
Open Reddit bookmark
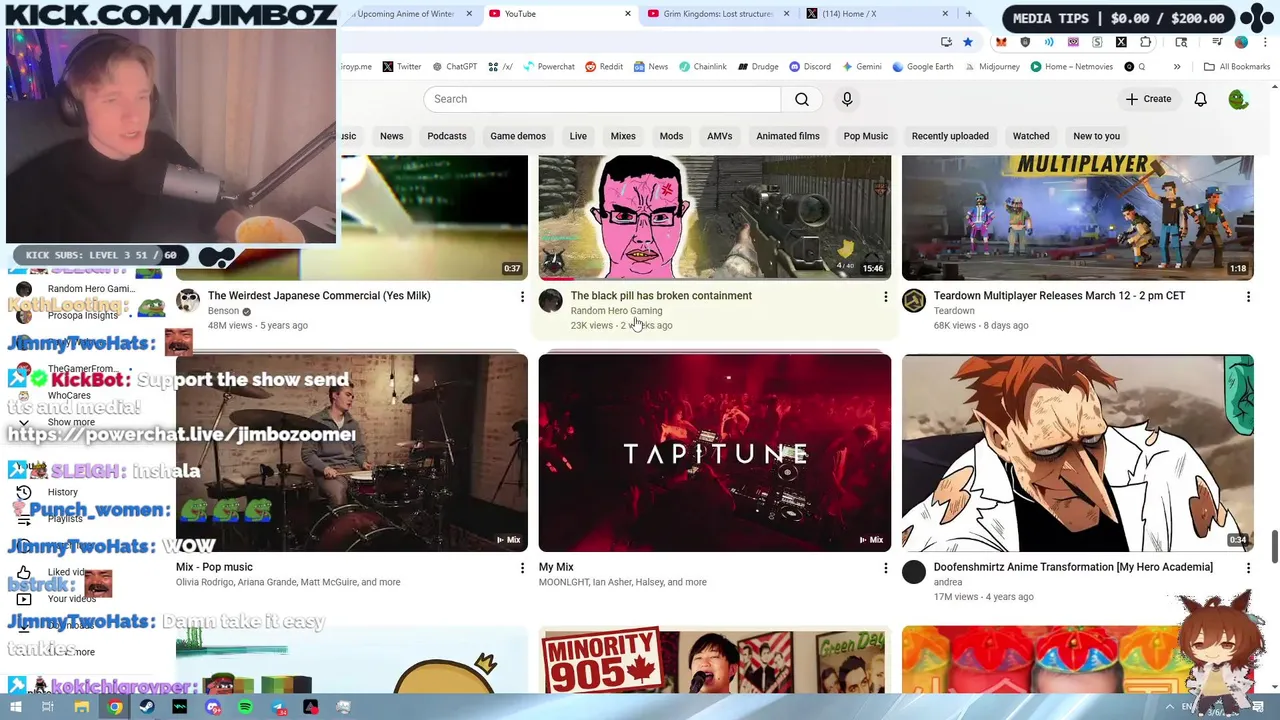pos(604,67)
